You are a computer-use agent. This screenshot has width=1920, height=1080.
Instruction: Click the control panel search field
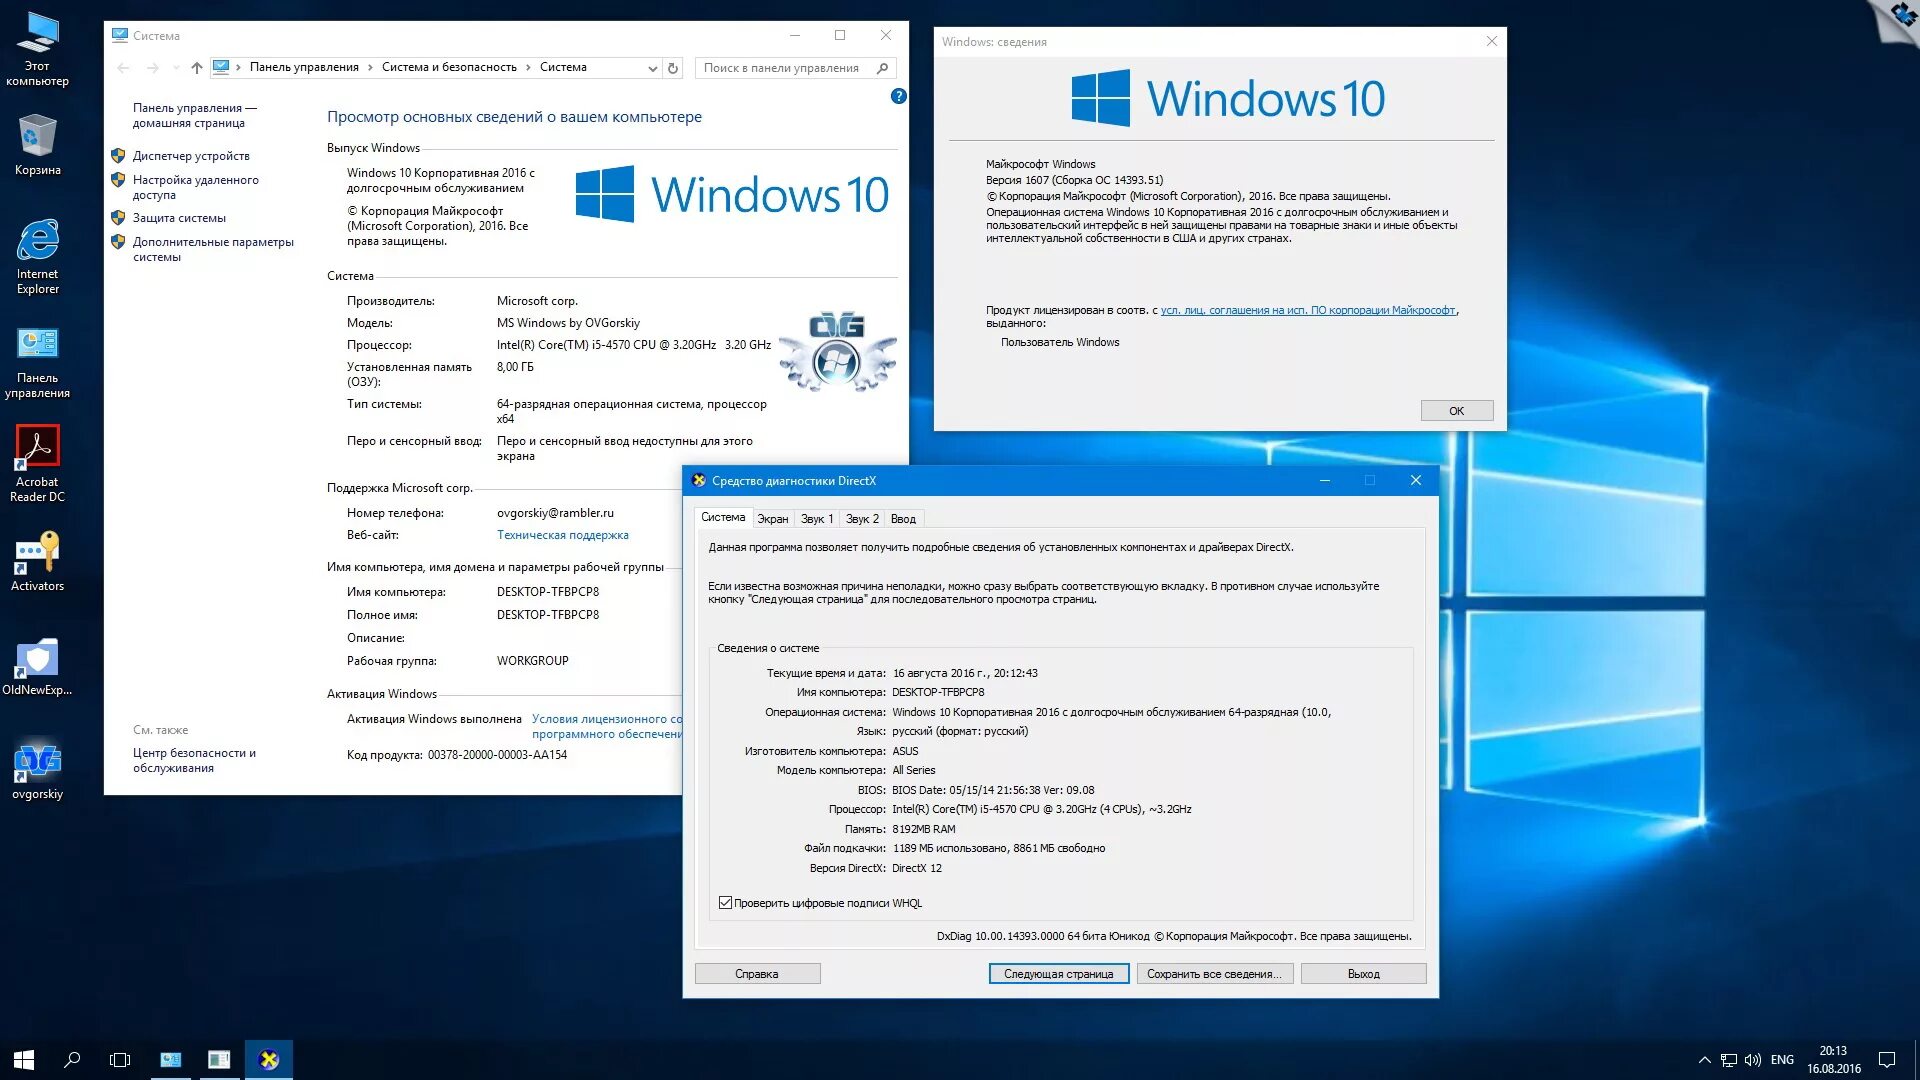[782, 68]
